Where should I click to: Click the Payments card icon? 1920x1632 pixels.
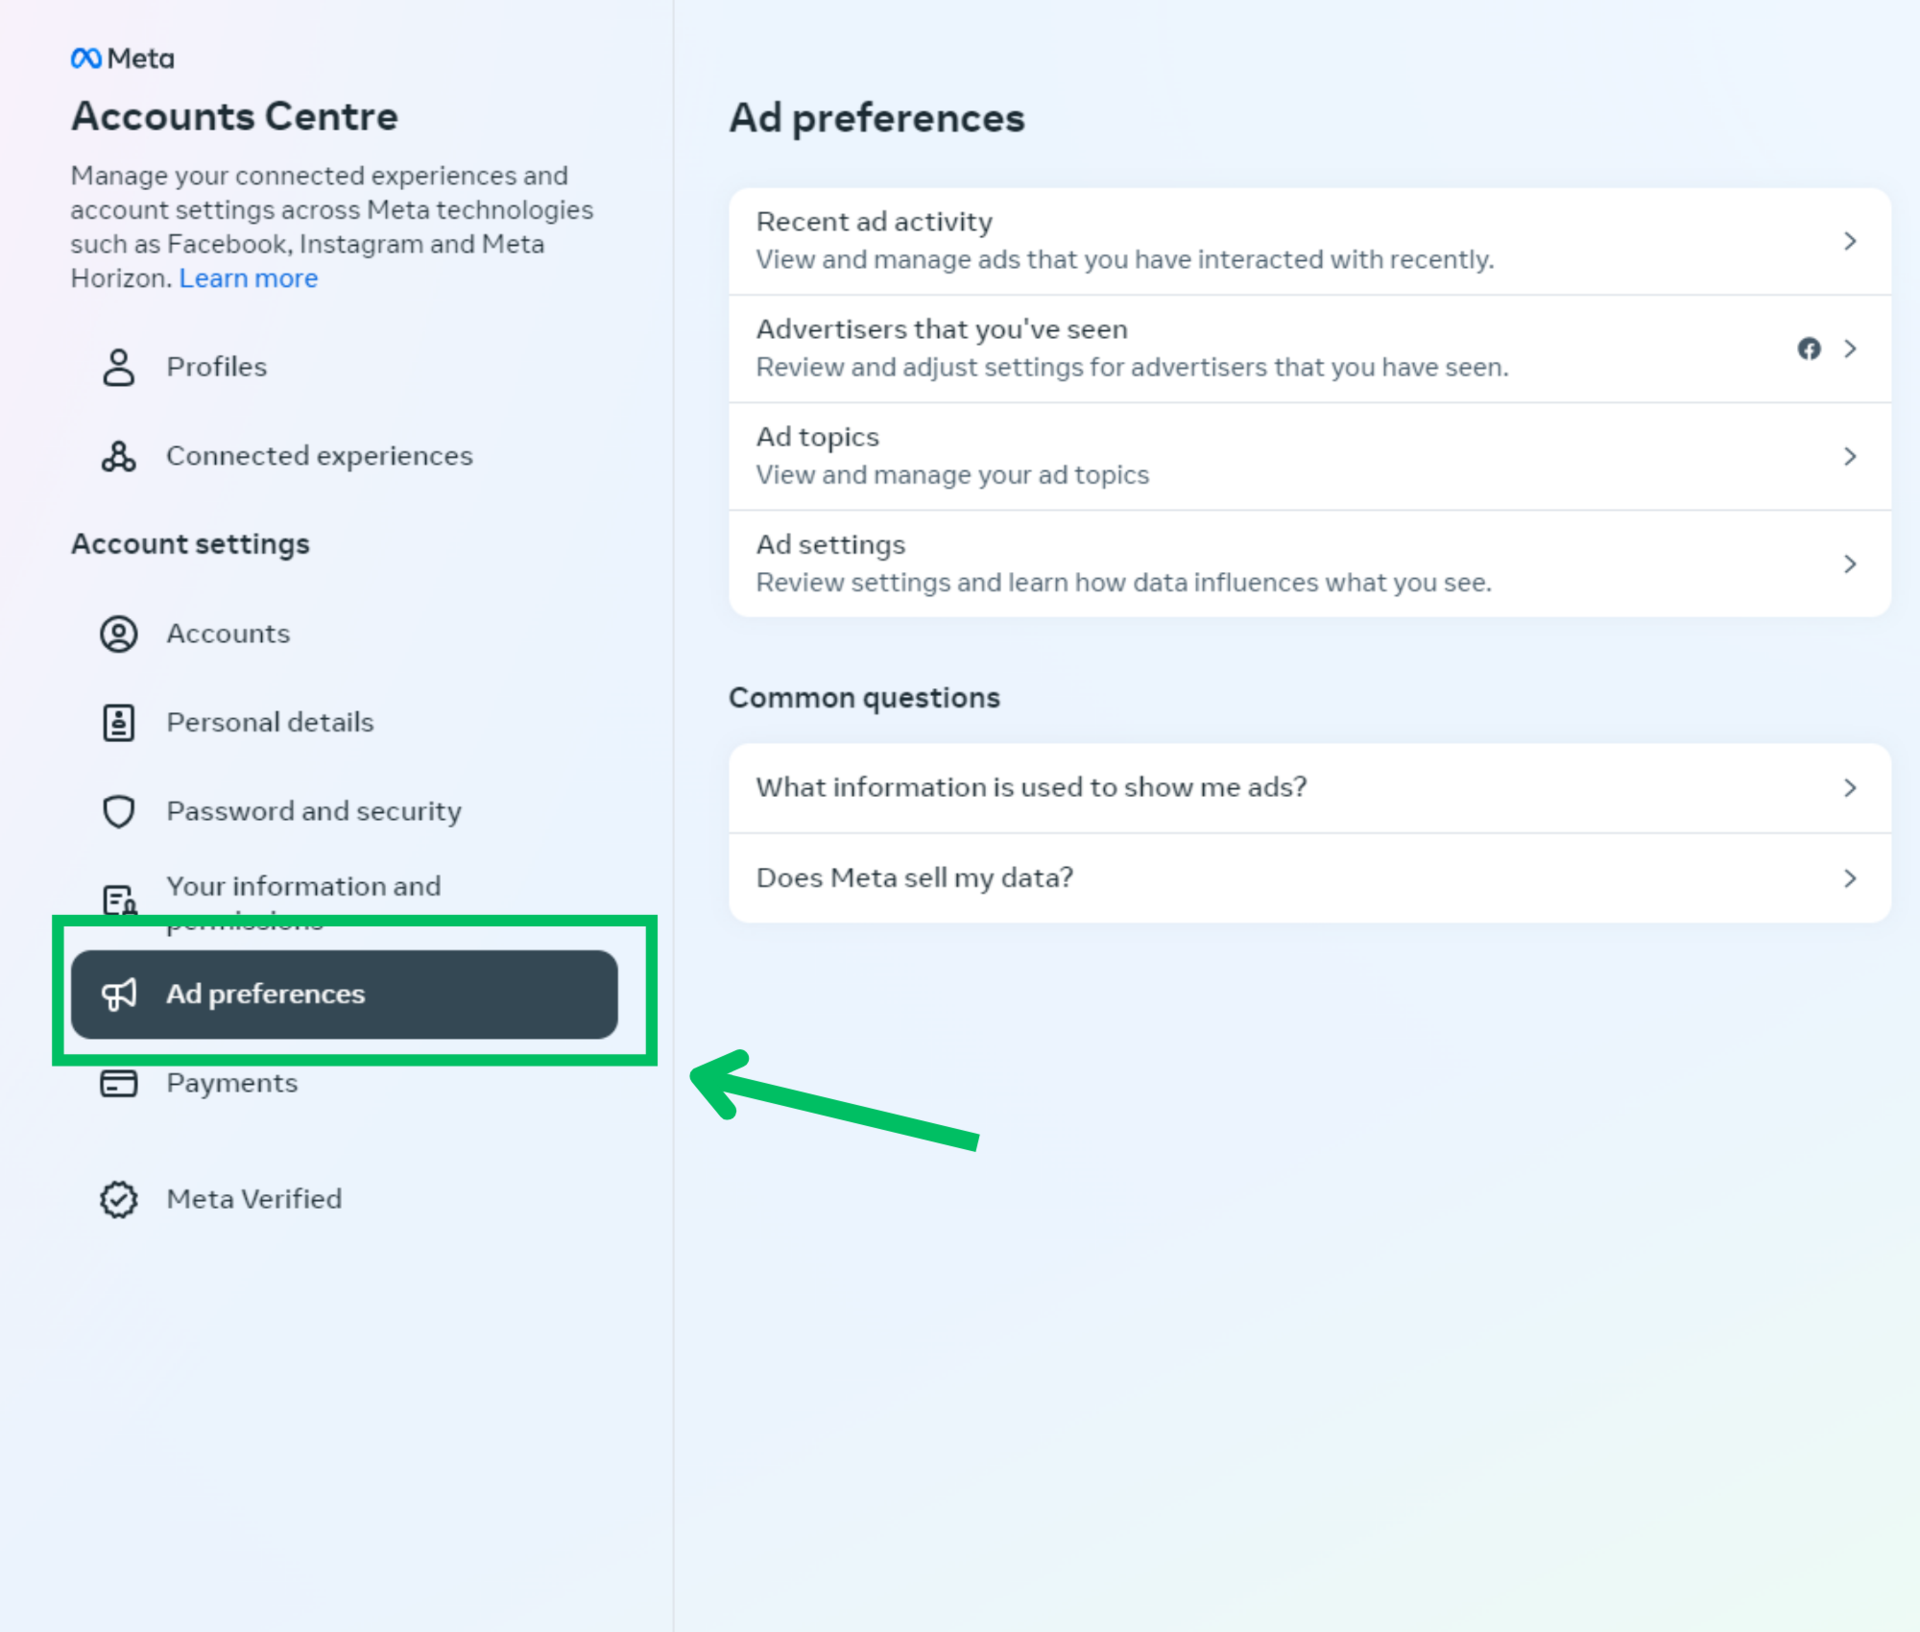coord(118,1083)
